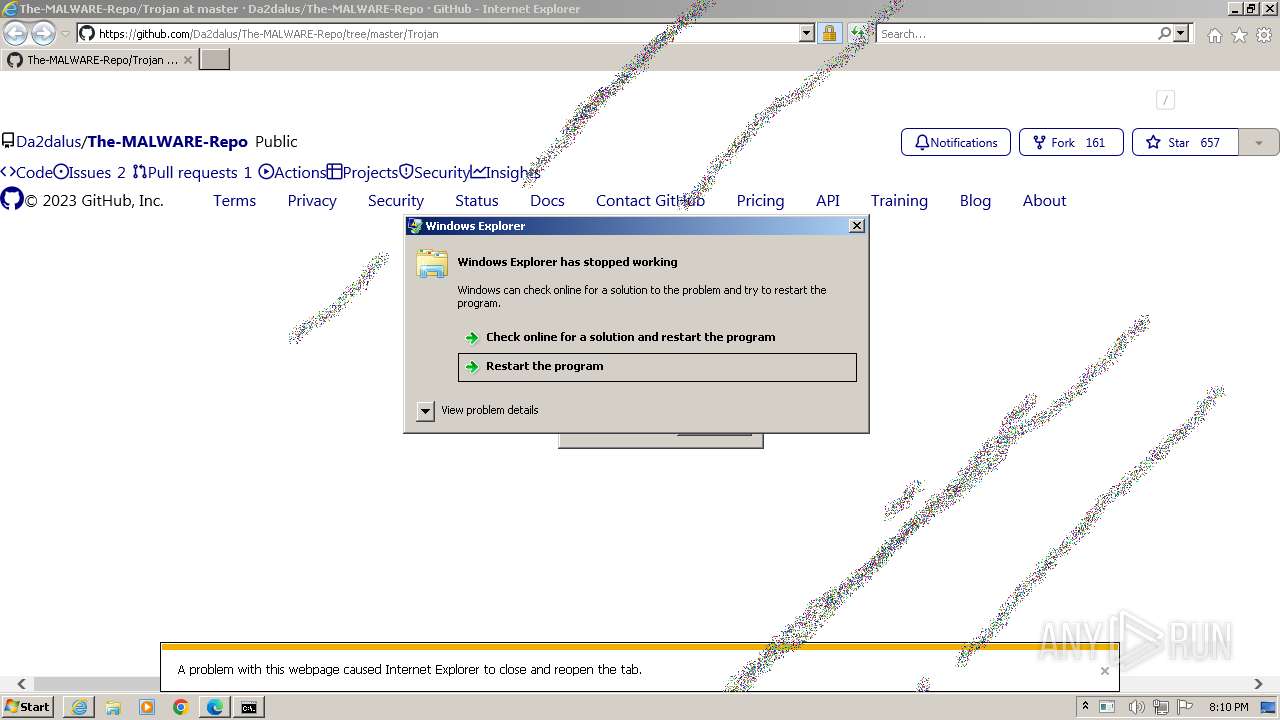
Task: Open Internet Explorer from the taskbar
Action: (x=79, y=707)
